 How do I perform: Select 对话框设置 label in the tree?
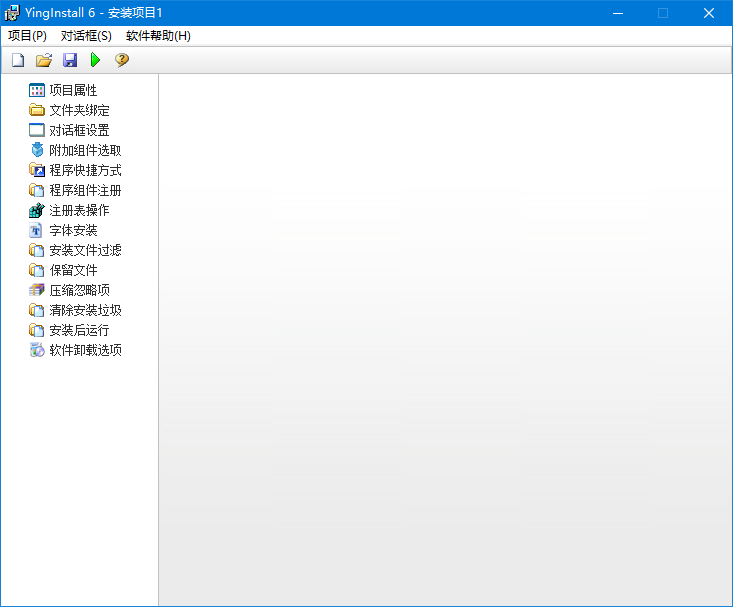(x=79, y=130)
